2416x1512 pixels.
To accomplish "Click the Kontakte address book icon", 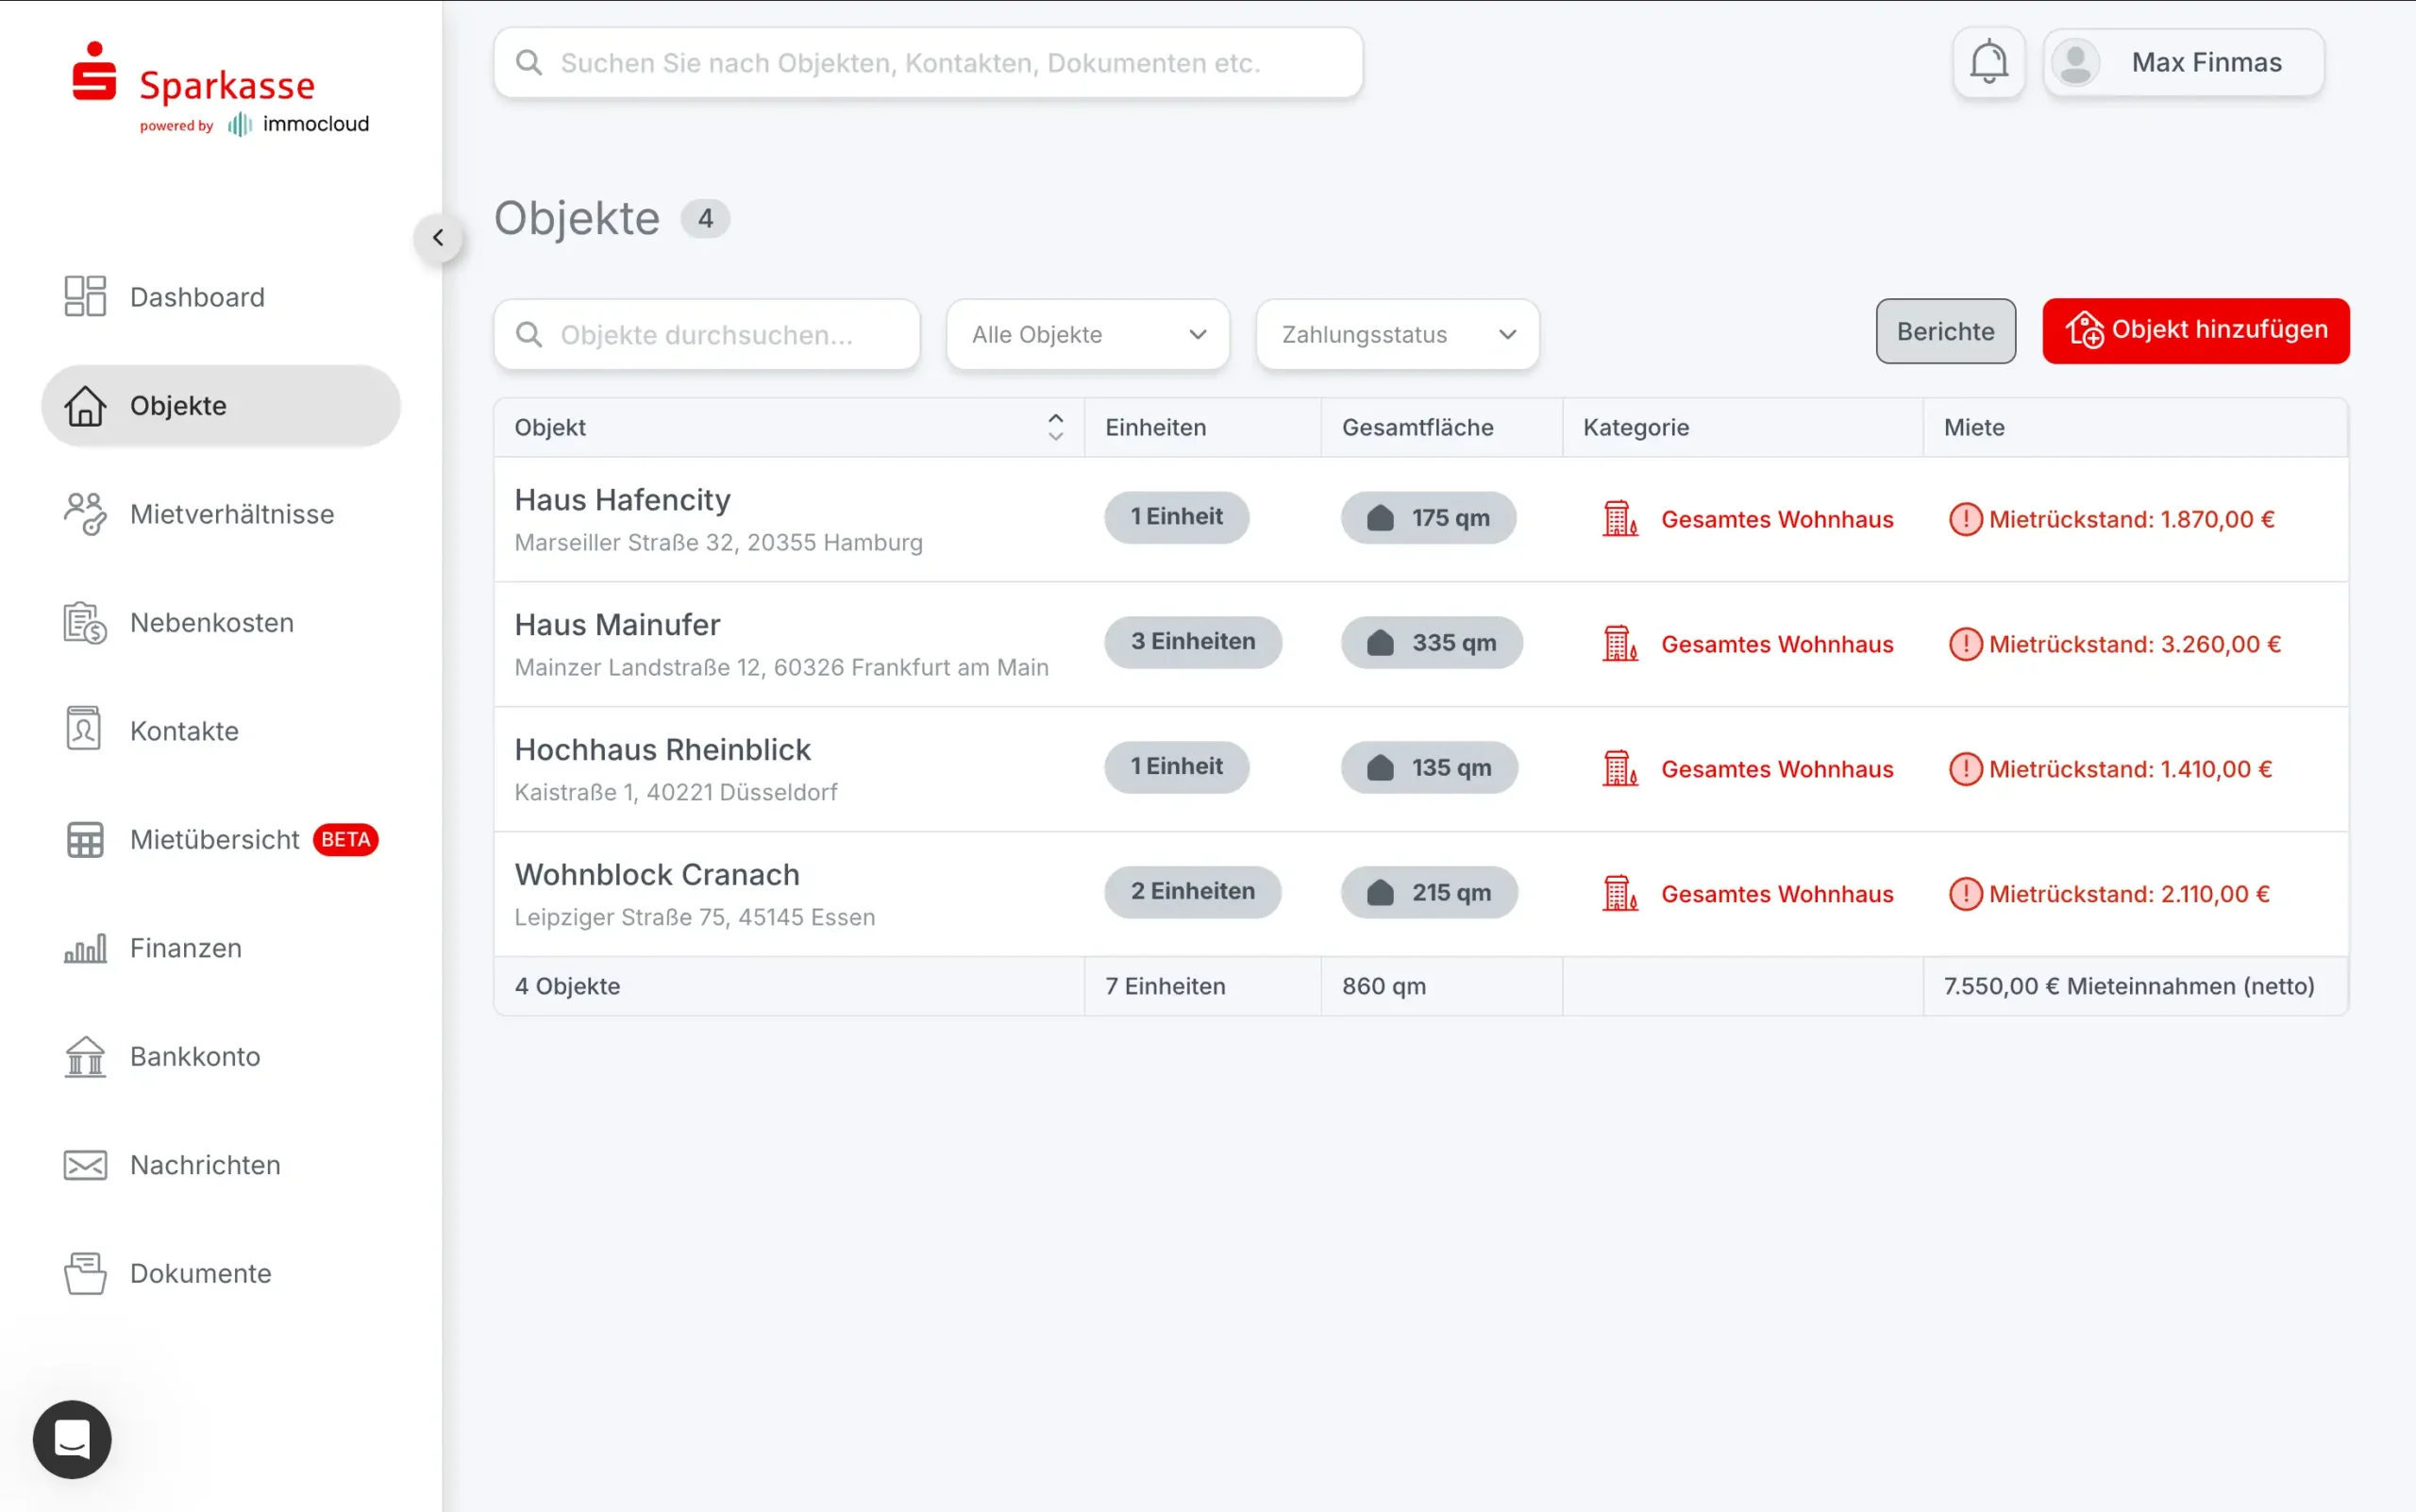I will (84, 730).
